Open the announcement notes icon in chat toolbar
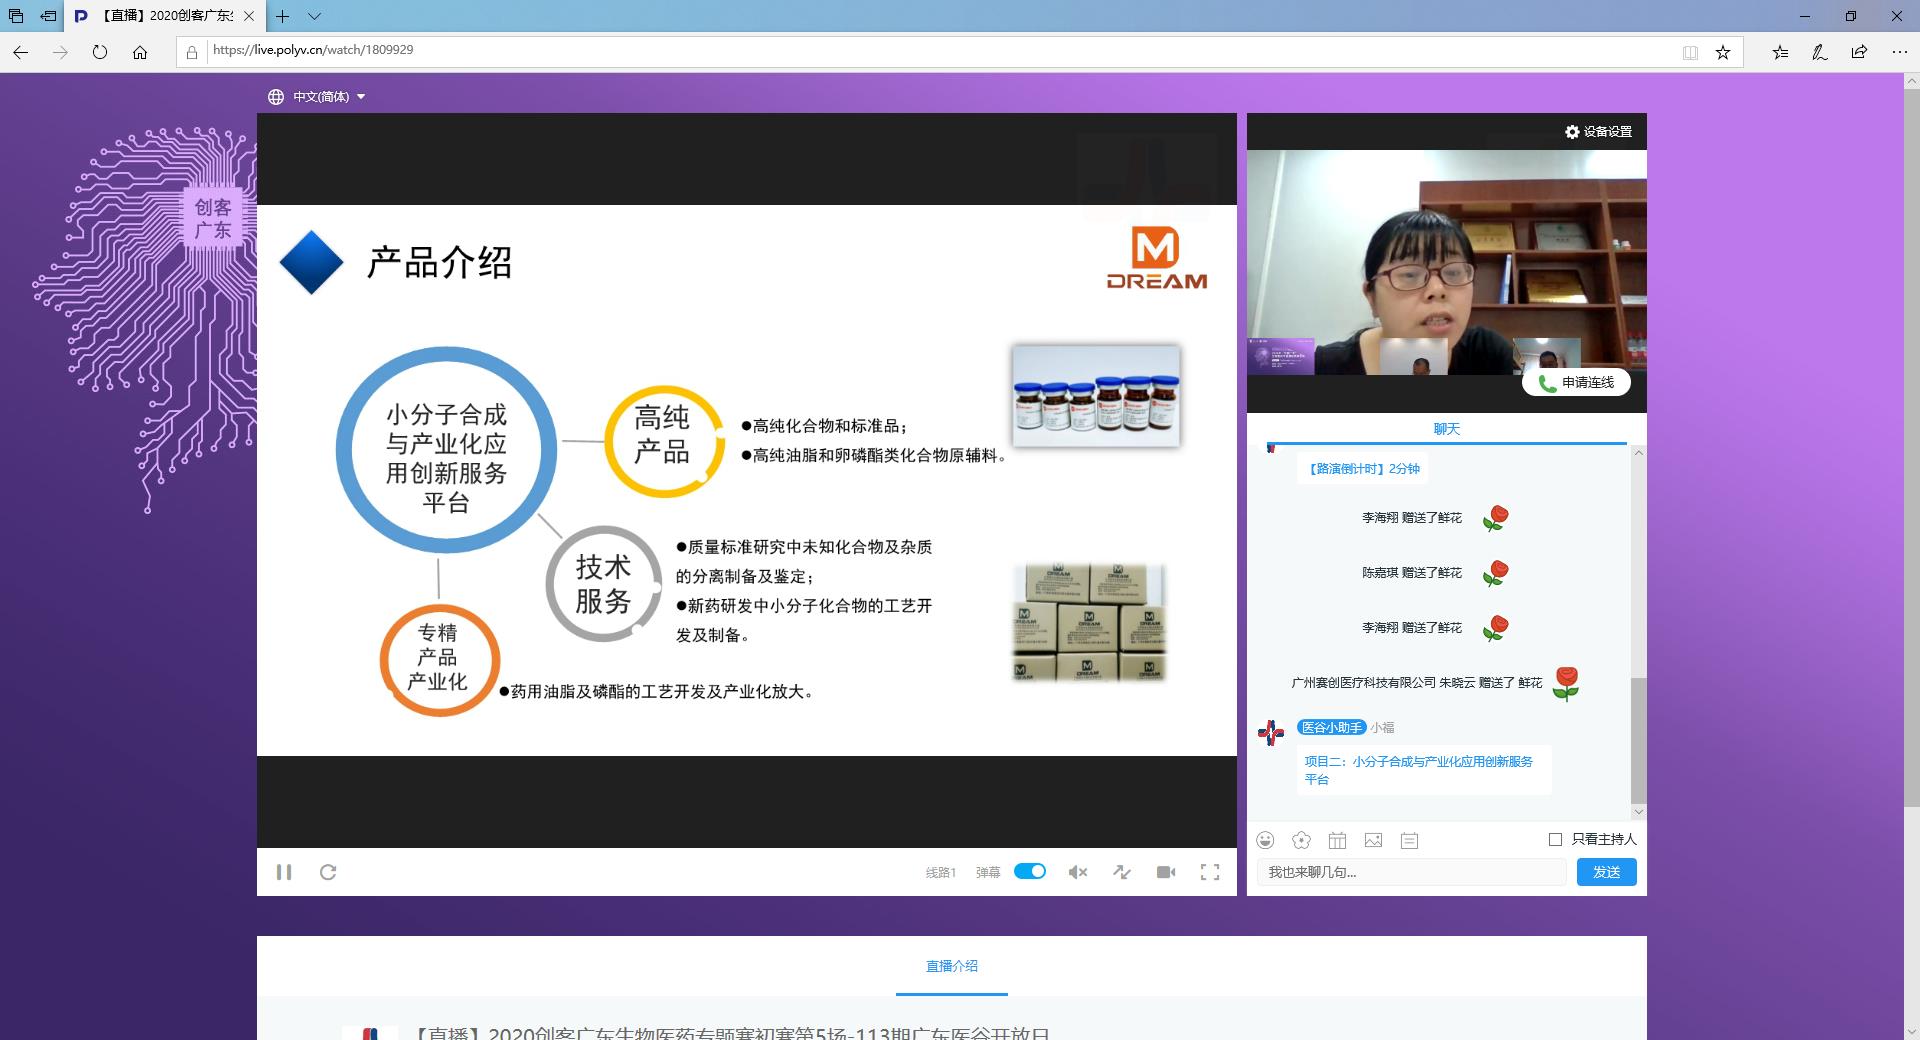Screen dimensions: 1920x1040 [1410, 841]
